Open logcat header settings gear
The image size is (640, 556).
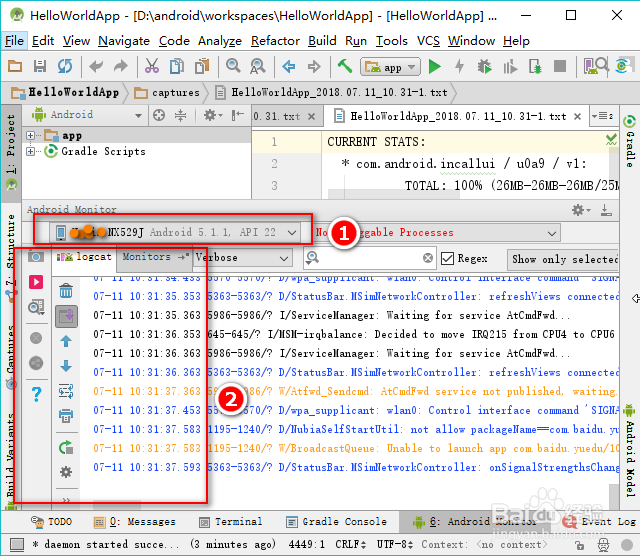(66, 472)
